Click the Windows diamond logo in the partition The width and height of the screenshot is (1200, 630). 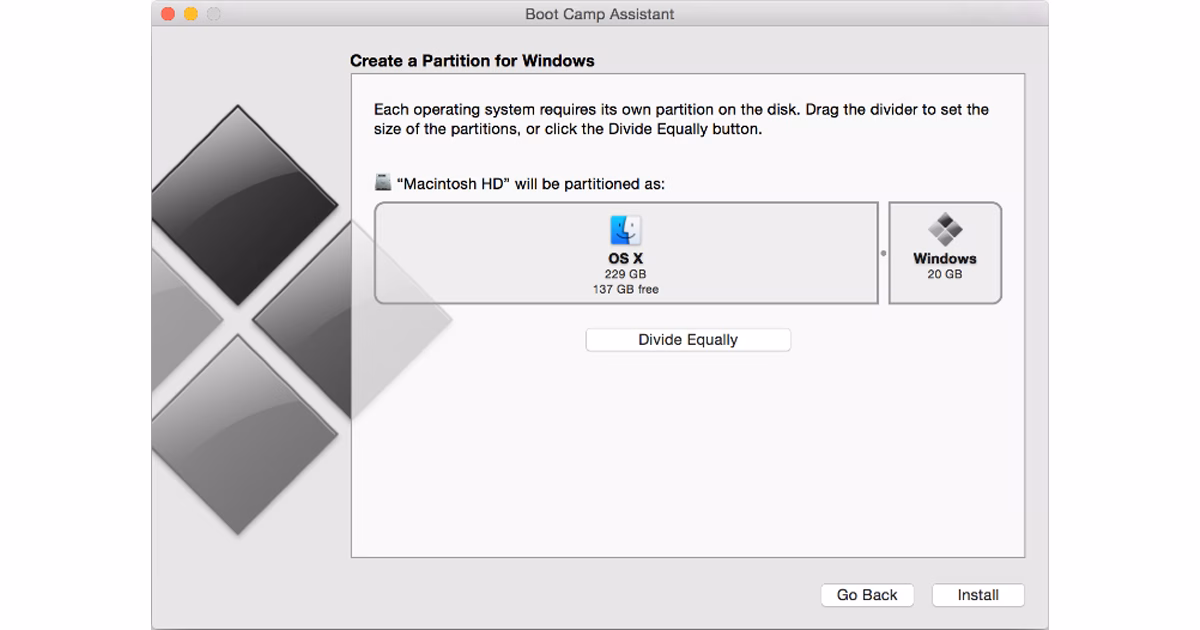click(945, 229)
